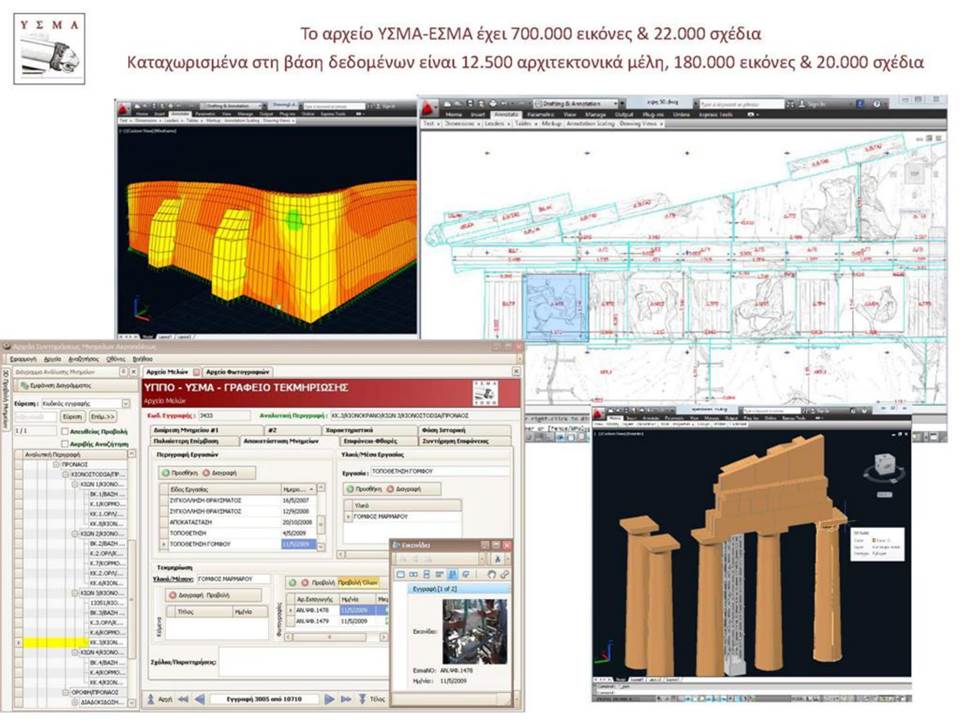Switch to the Αρχείο Φωτογραφιών tab
This screenshot has width=960, height=720.
(x=238, y=372)
